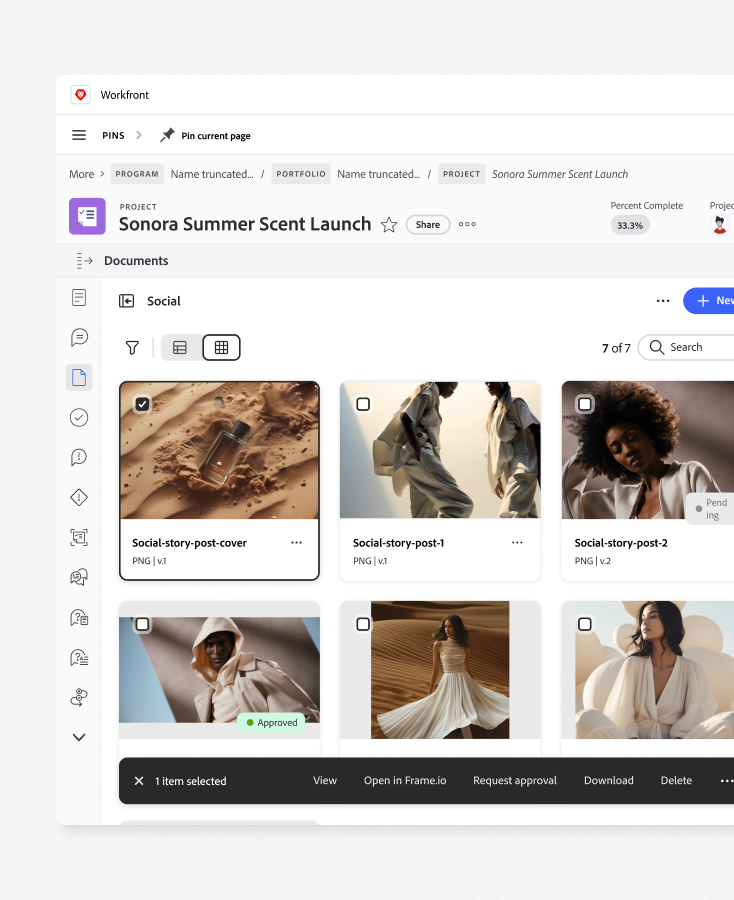Click the blue New button
734x900 pixels.
tap(709, 301)
